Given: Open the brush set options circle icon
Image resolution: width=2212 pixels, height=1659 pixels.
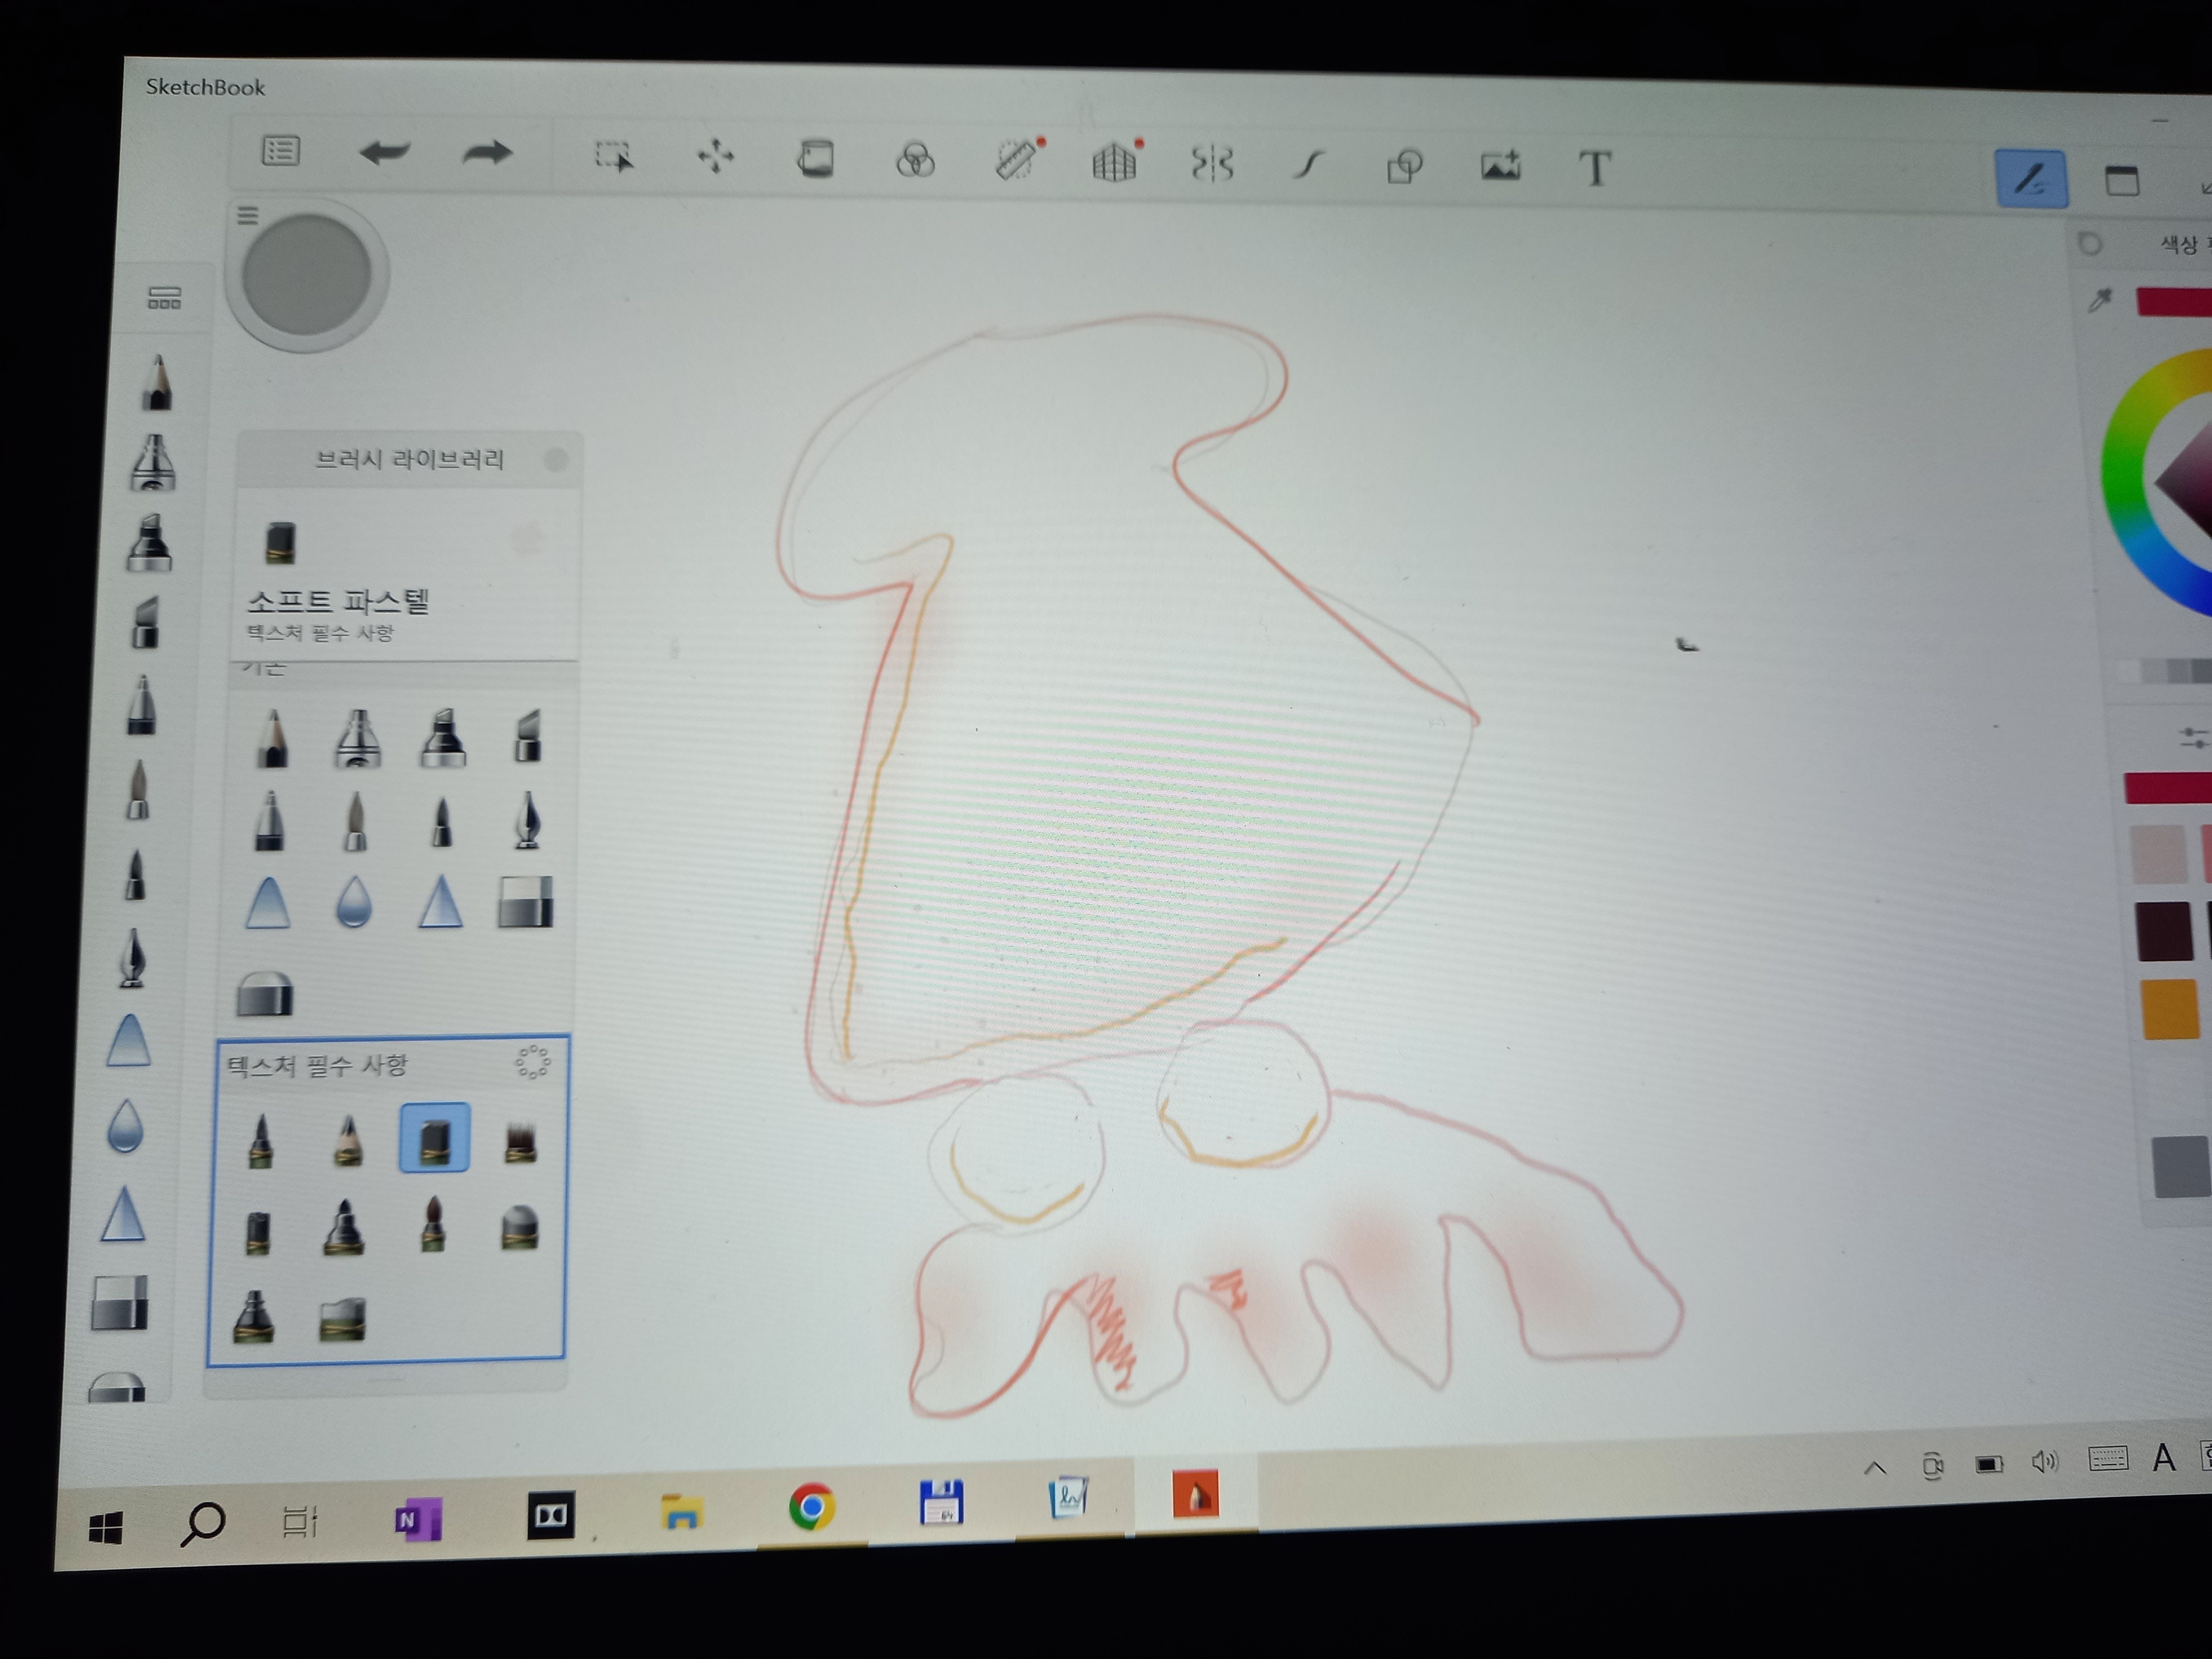Looking at the screenshot, I should click(532, 1062).
